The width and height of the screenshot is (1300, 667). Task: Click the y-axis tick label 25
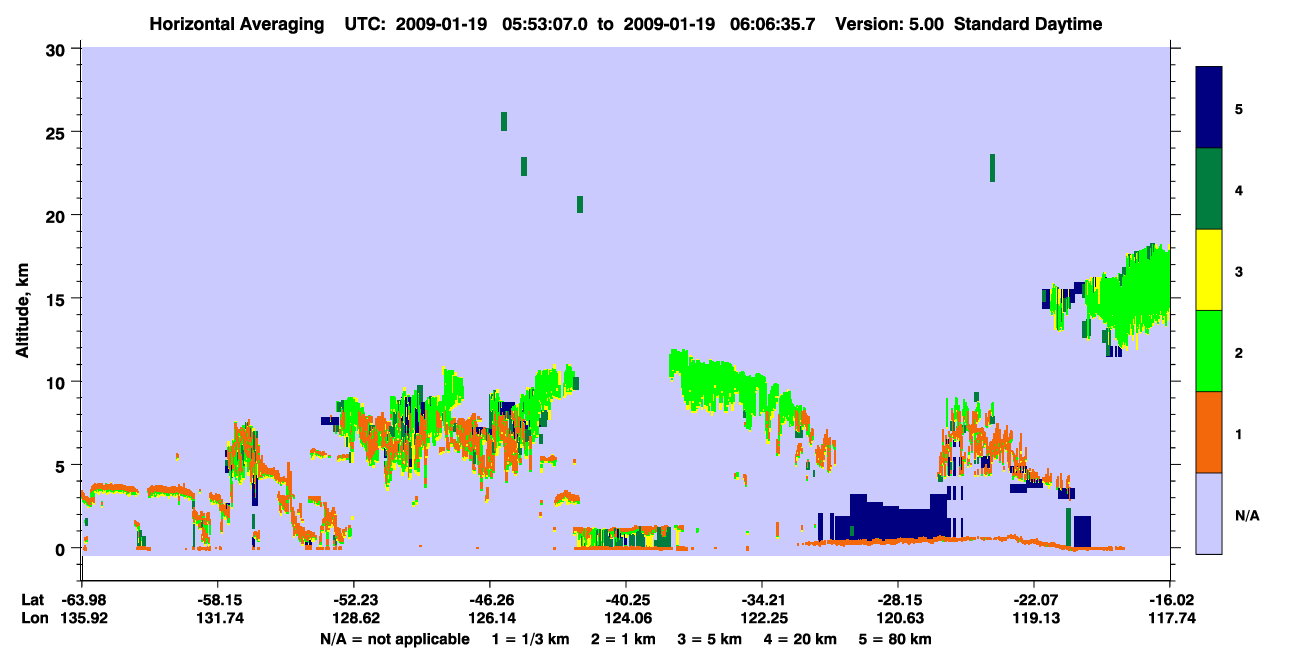pyautogui.click(x=58, y=132)
